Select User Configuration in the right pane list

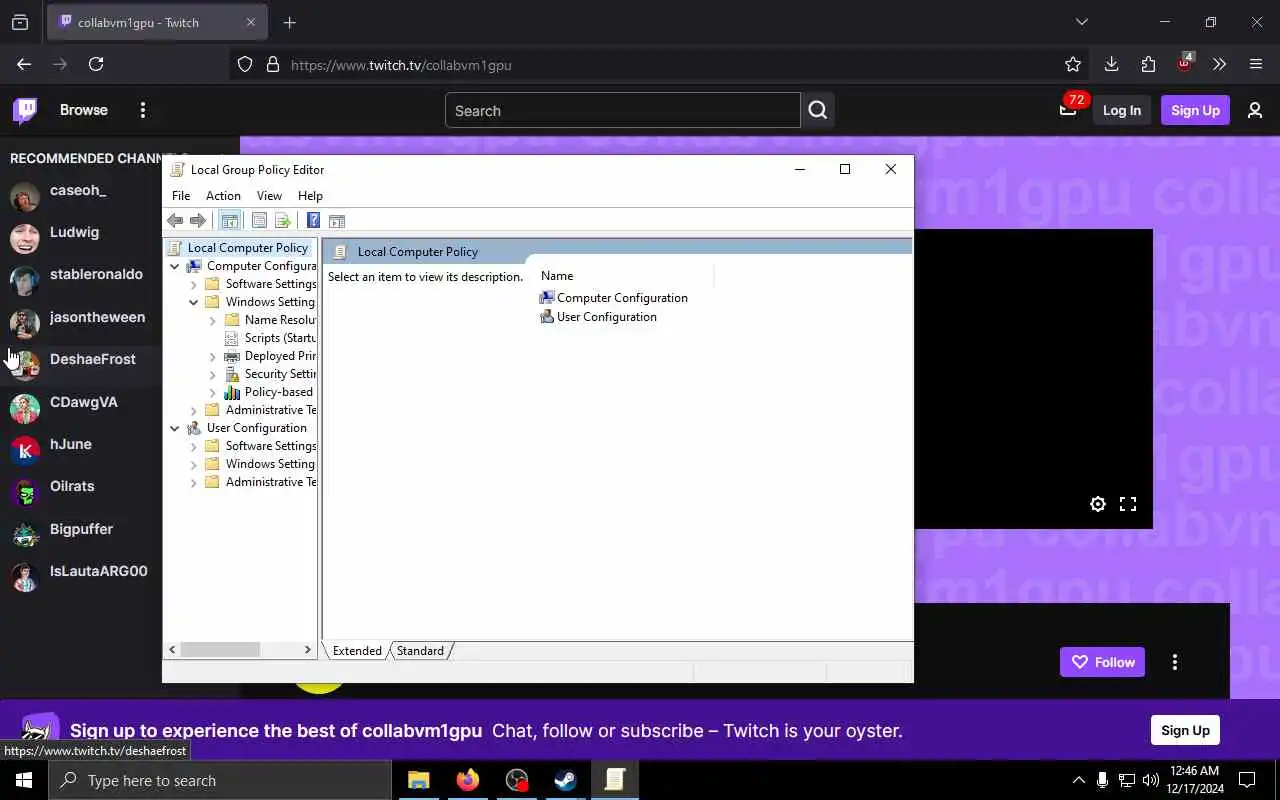click(x=598, y=317)
